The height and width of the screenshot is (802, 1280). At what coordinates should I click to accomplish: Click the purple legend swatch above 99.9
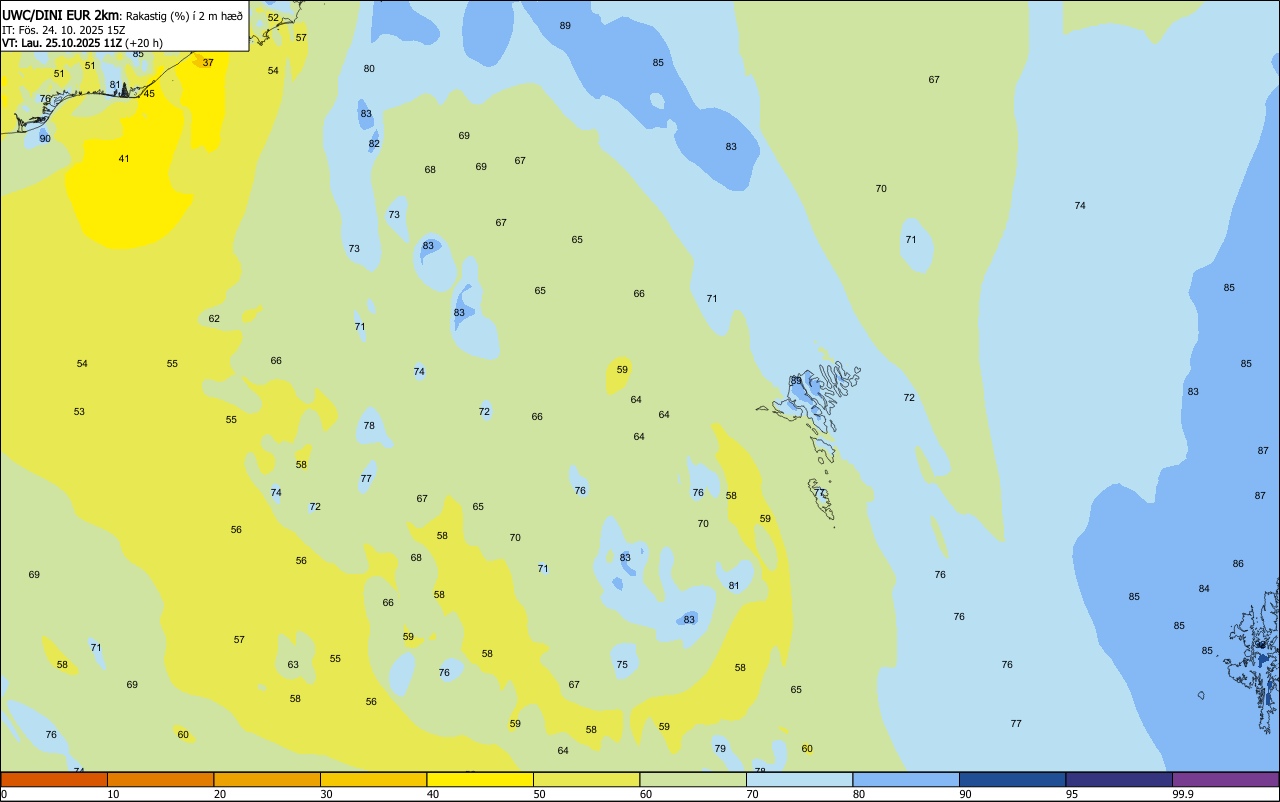coord(1225,779)
